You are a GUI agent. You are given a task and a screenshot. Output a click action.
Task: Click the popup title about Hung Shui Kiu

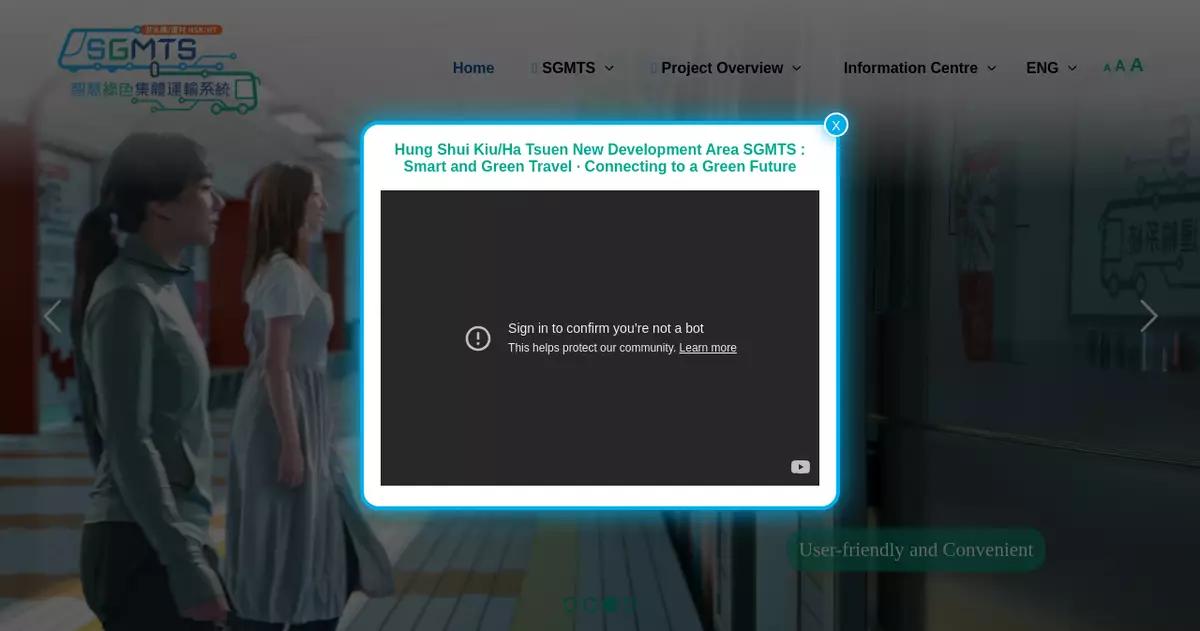pos(600,158)
